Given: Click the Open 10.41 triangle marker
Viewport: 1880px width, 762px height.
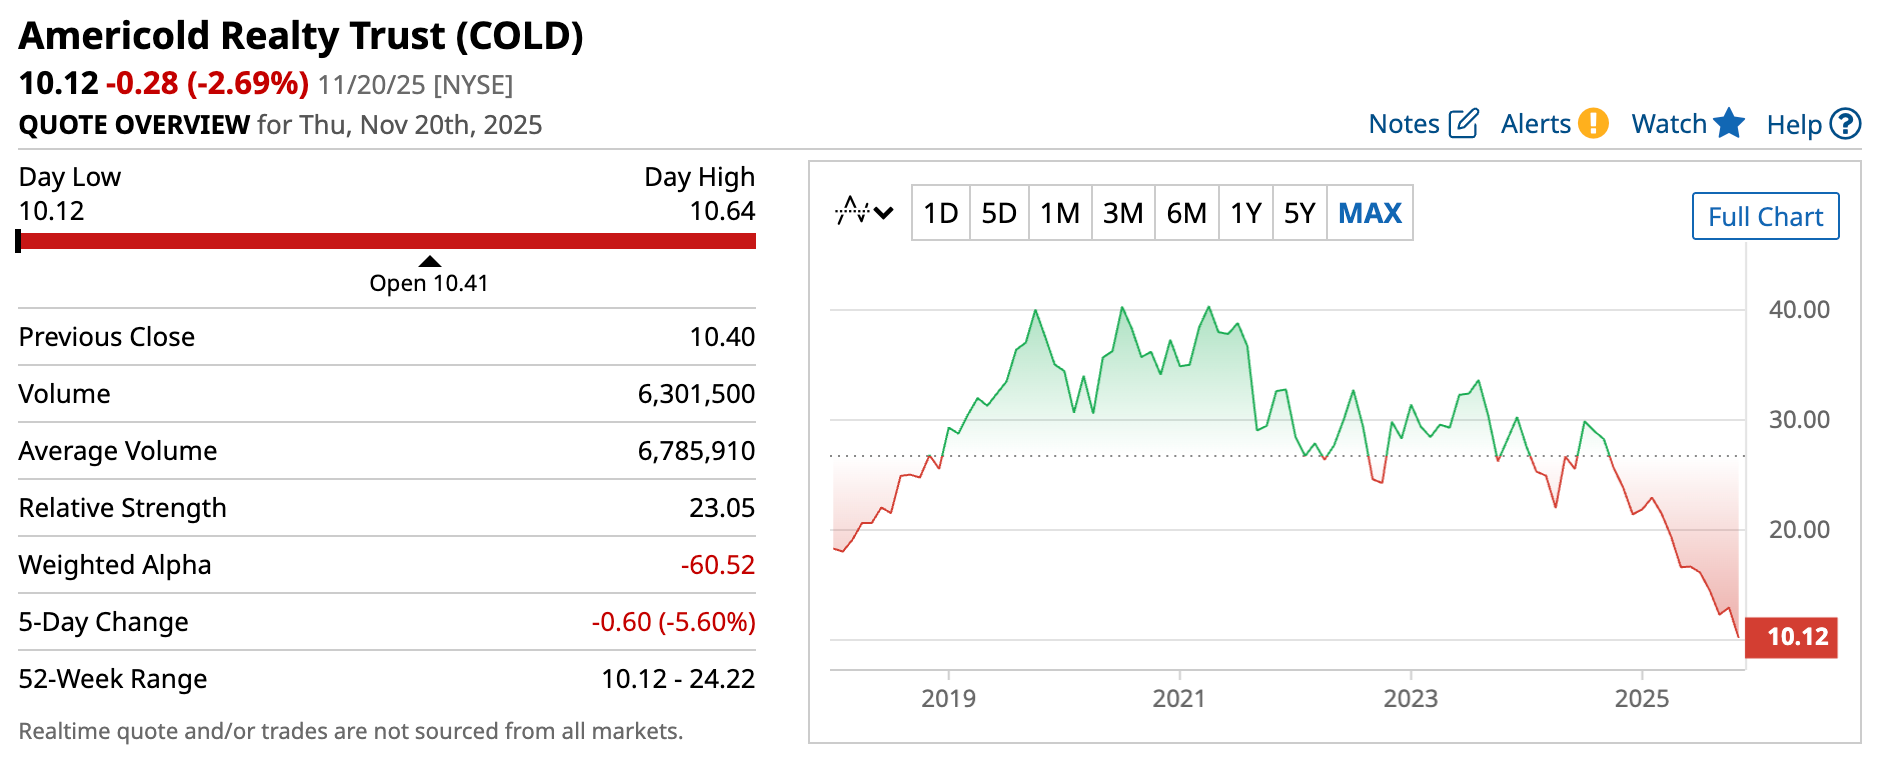Looking at the screenshot, I should coord(430,262).
